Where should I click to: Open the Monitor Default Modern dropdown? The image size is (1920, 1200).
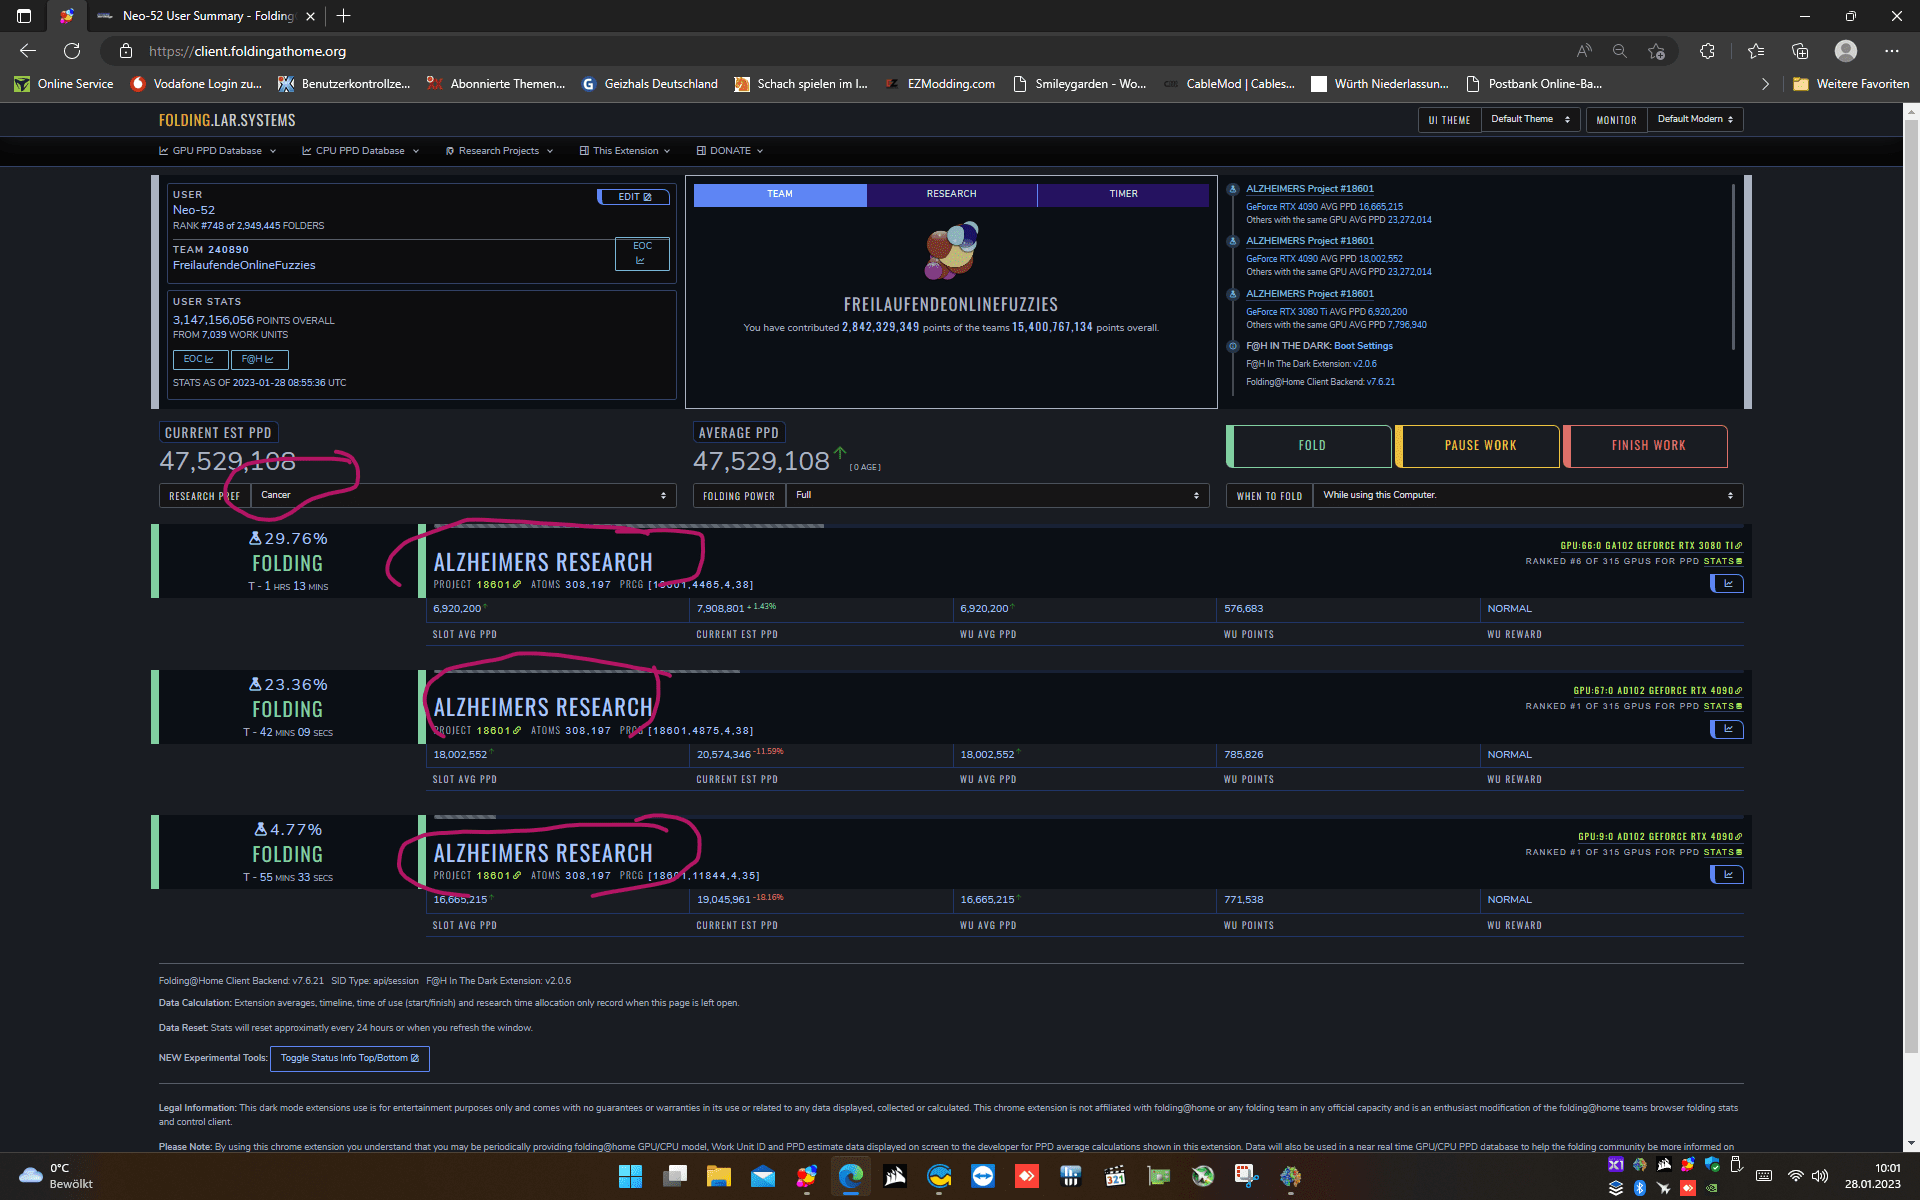pyautogui.click(x=1695, y=119)
